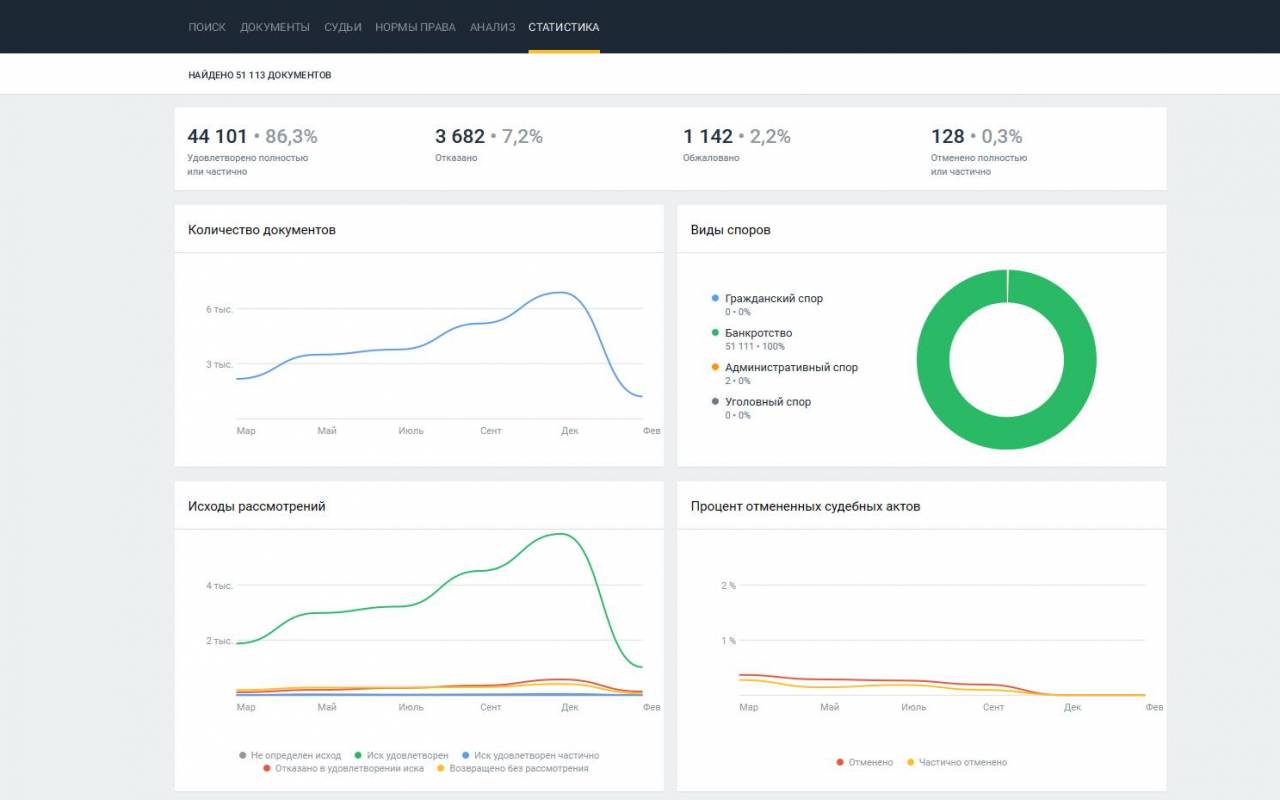
Task: Switch to the ДОКУМЕНТЫ tab
Action: pos(275,27)
